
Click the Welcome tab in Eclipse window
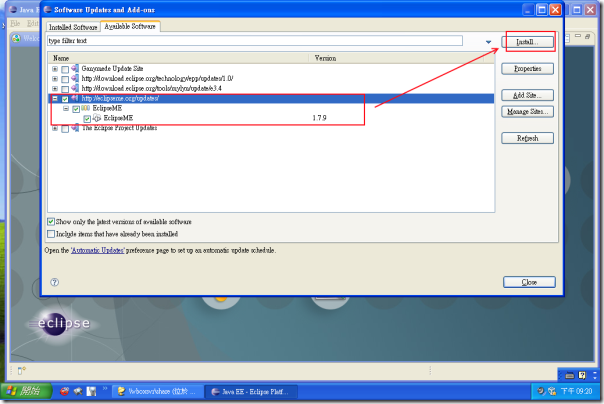pyautogui.click(x=25, y=38)
